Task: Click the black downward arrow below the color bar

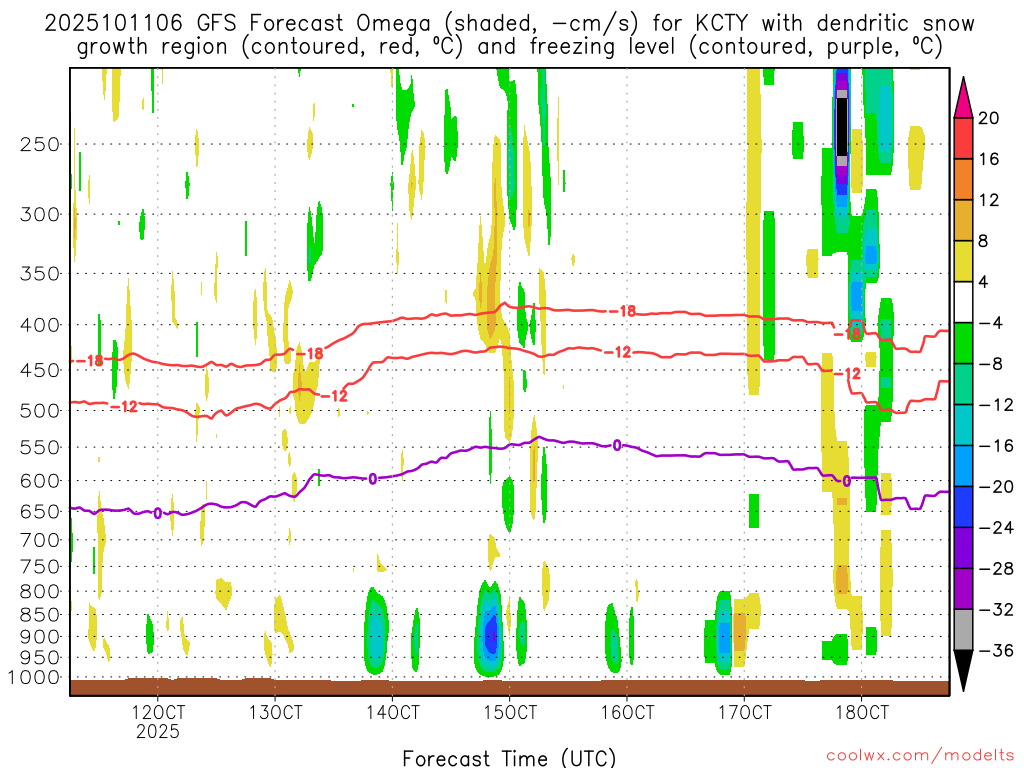Action: pos(964,671)
